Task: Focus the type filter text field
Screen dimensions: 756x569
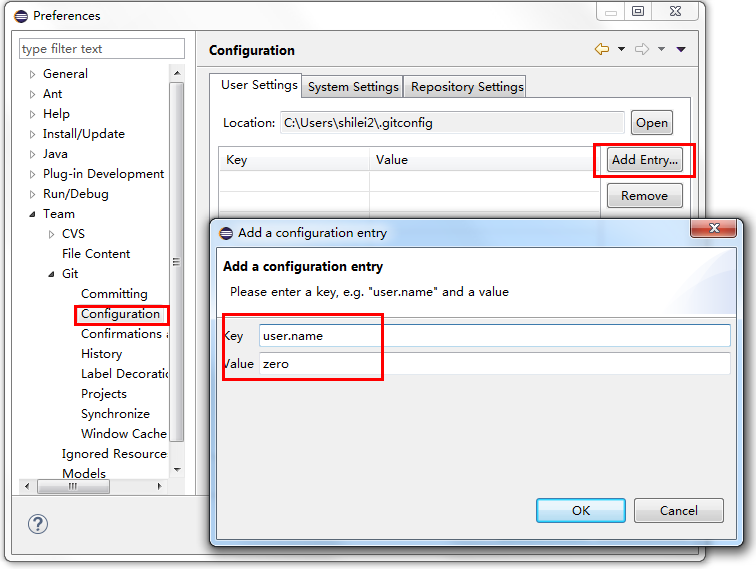Action: click(x=102, y=49)
